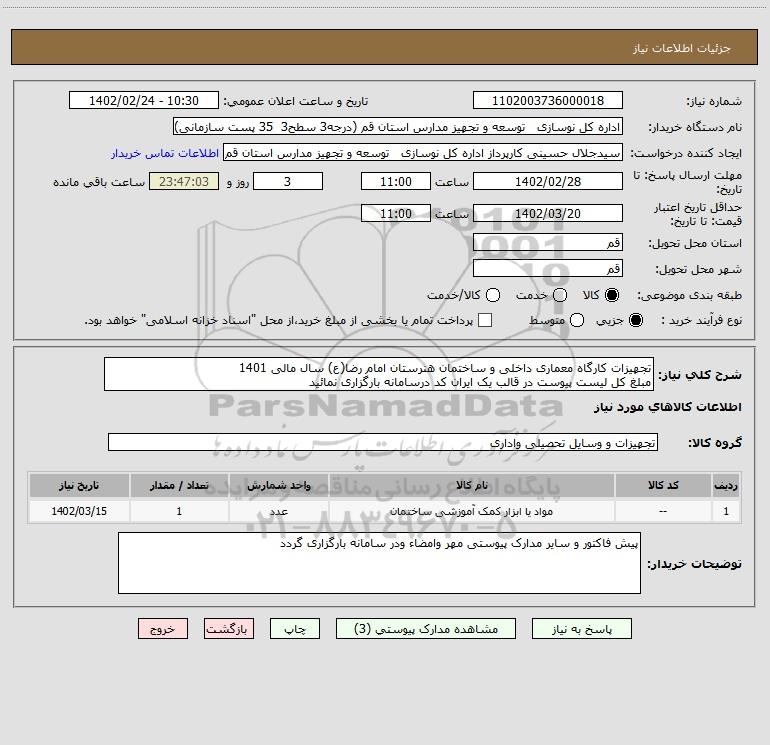Click the شرح کلی نیاز text area
The height and width of the screenshot is (745, 770).
pos(379,374)
